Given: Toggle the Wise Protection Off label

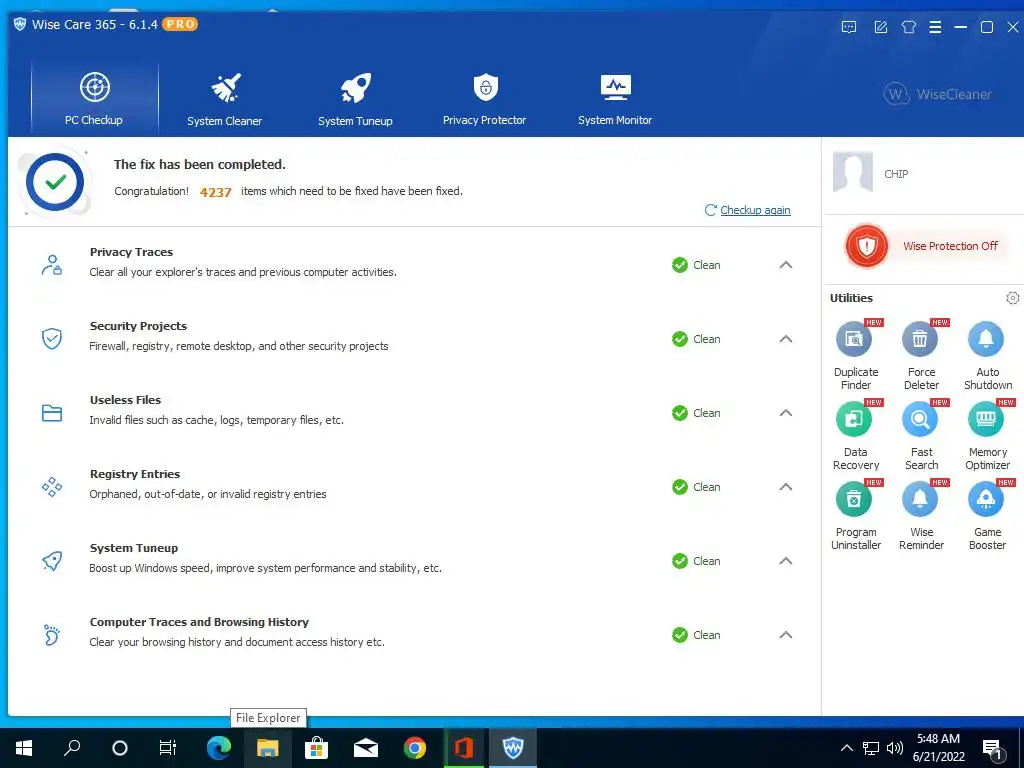Looking at the screenshot, I should point(950,246).
